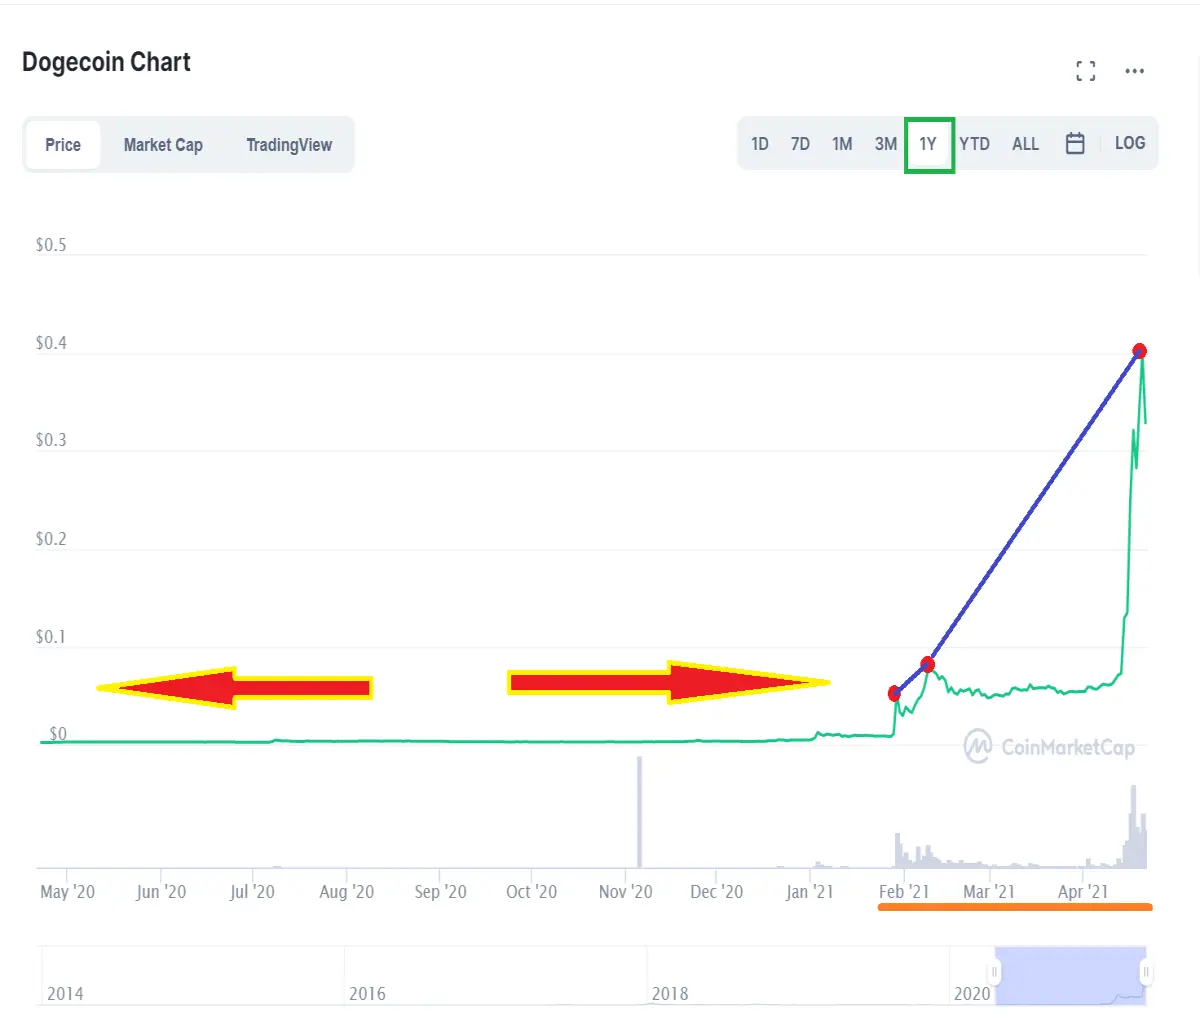Click the Aug '20 axis label

tap(346, 892)
